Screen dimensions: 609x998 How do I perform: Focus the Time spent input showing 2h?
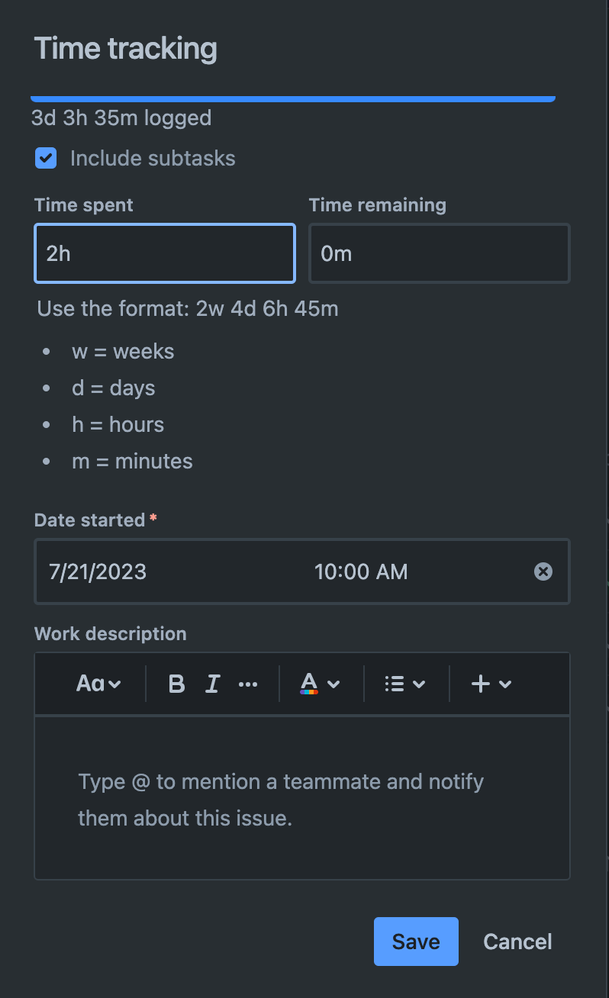pyautogui.click(x=164, y=253)
